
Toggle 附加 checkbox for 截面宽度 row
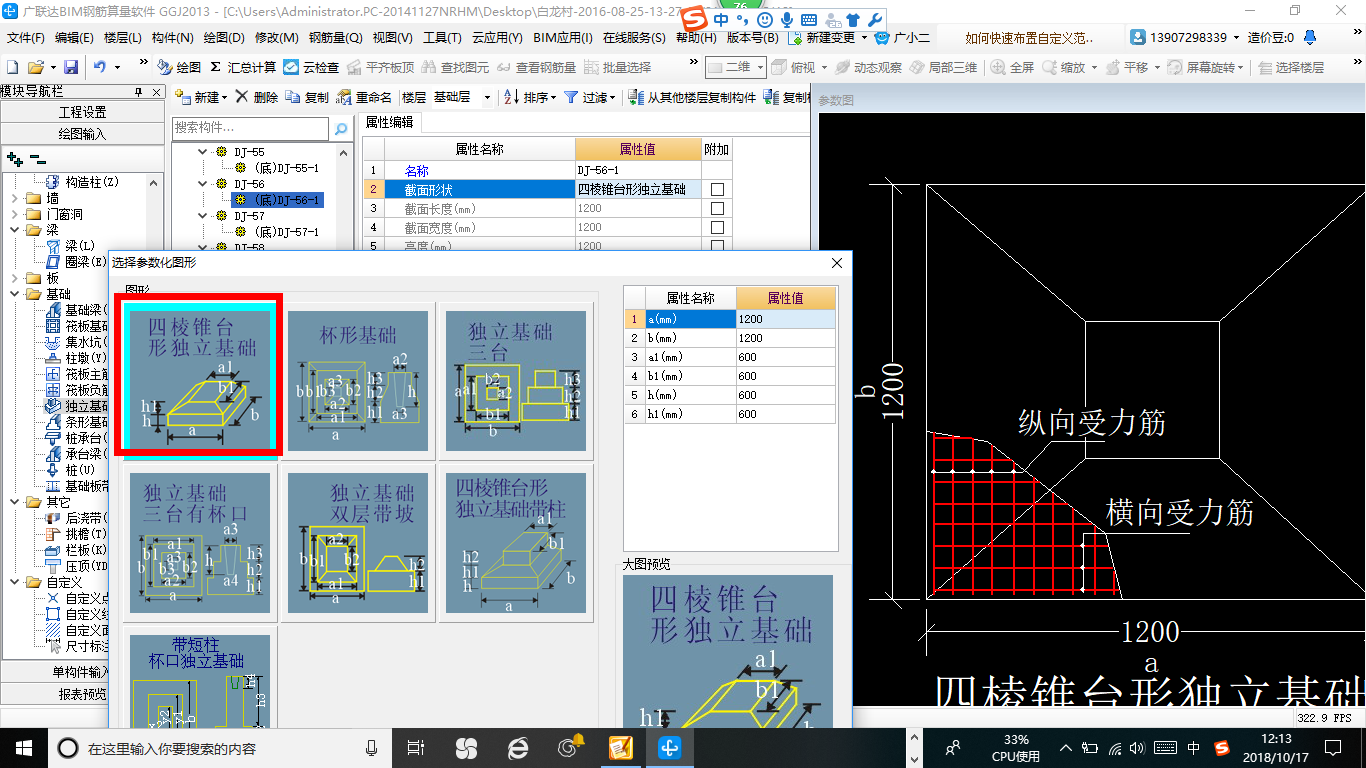click(x=717, y=227)
